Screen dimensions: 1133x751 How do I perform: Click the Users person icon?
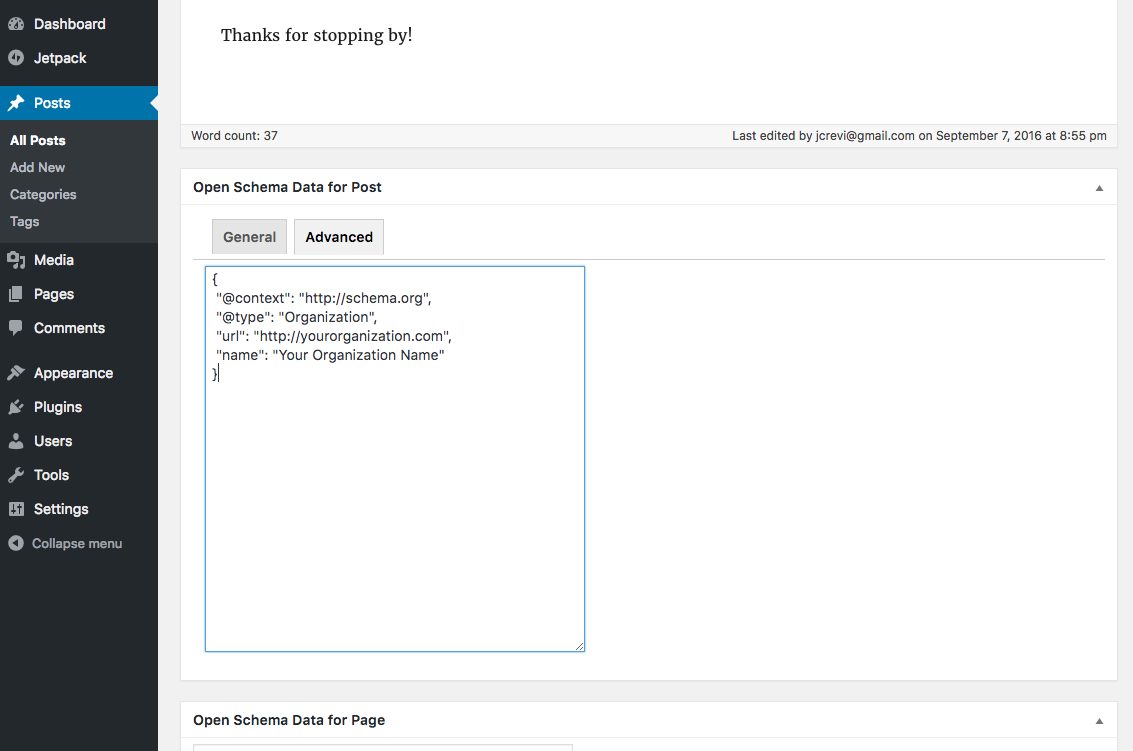tap(16, 441)
